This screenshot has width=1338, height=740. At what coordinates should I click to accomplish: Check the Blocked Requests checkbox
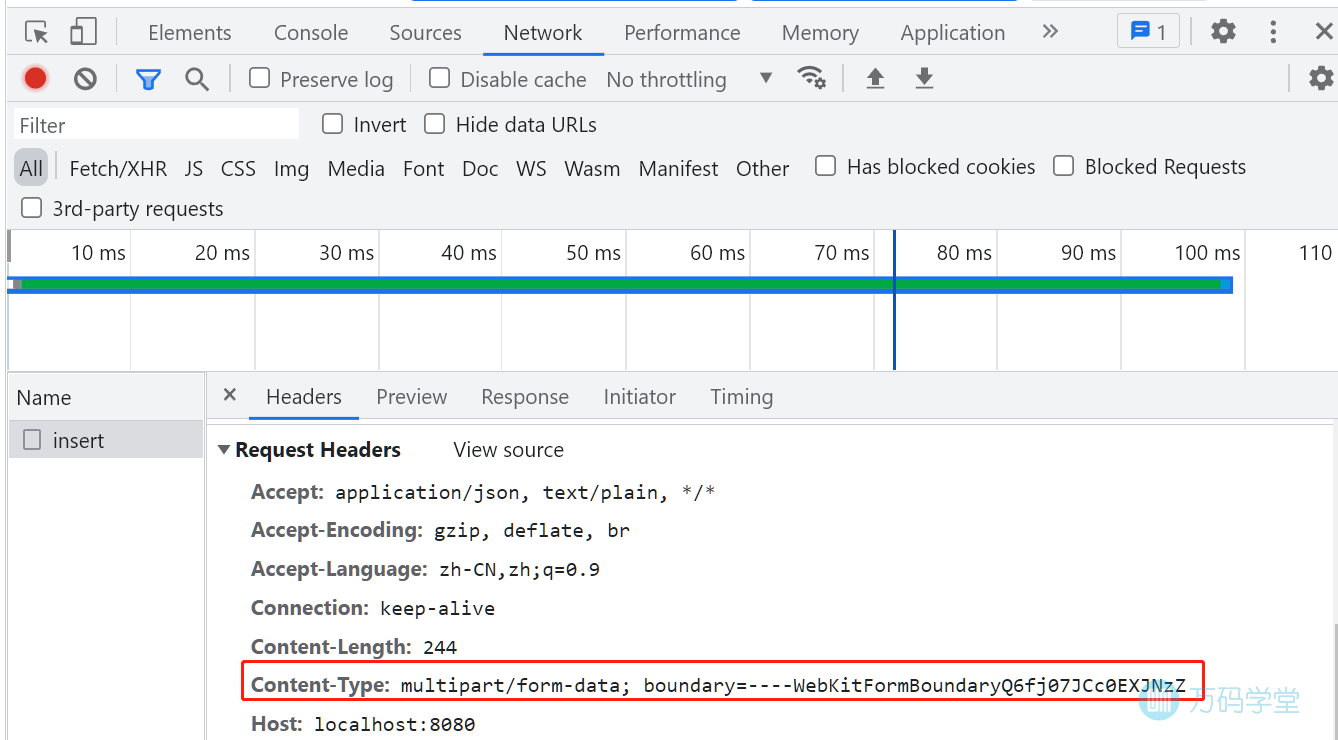(1064, 166)
